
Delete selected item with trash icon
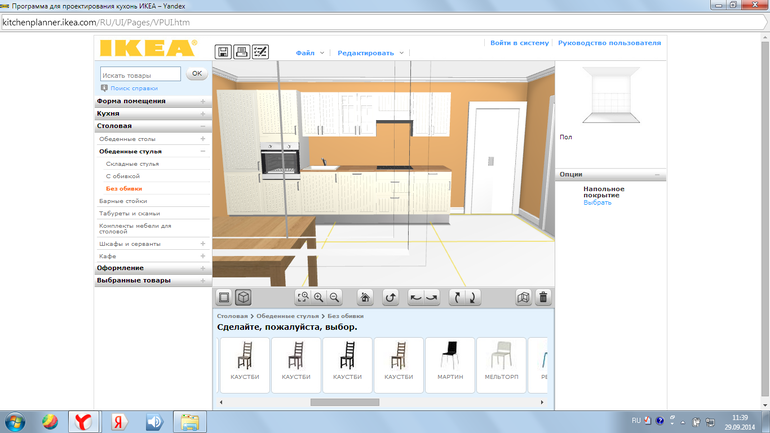pos(543,297)
